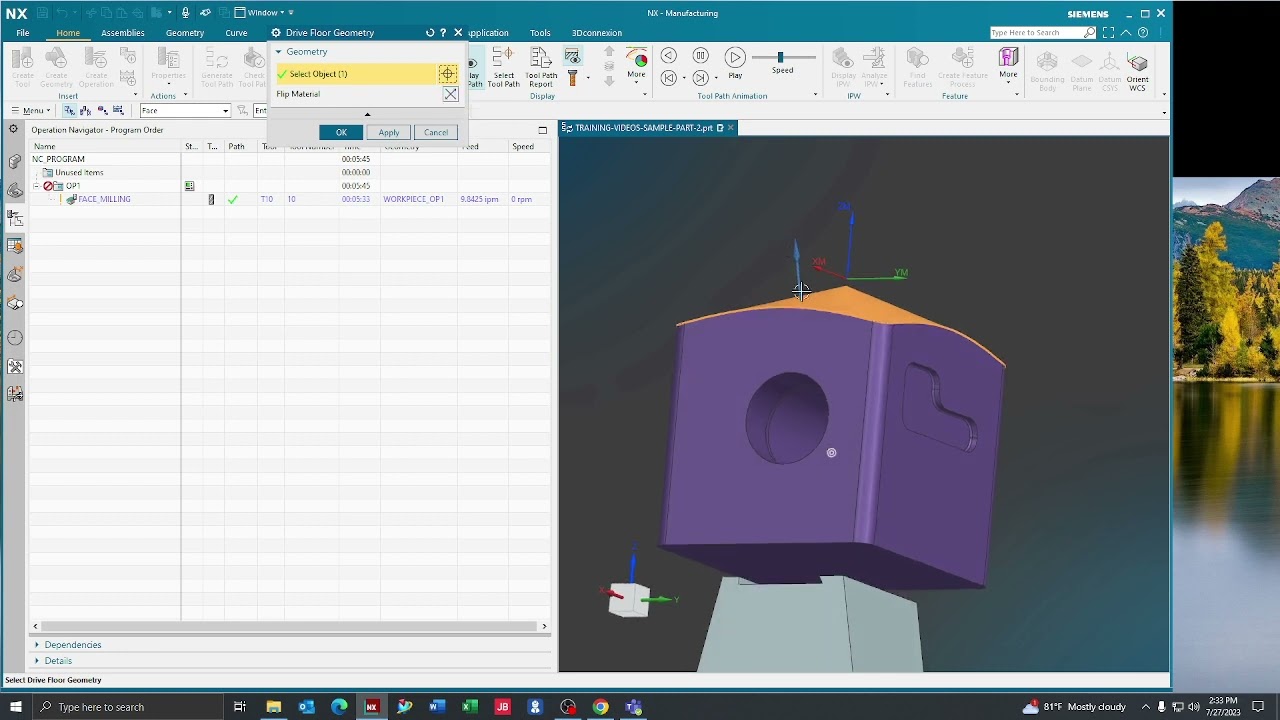The width and height of the screenshot is (1280, 720).
Task: Open help in Drive Floor Geometry dialog
Action: (x=443, y=33)
